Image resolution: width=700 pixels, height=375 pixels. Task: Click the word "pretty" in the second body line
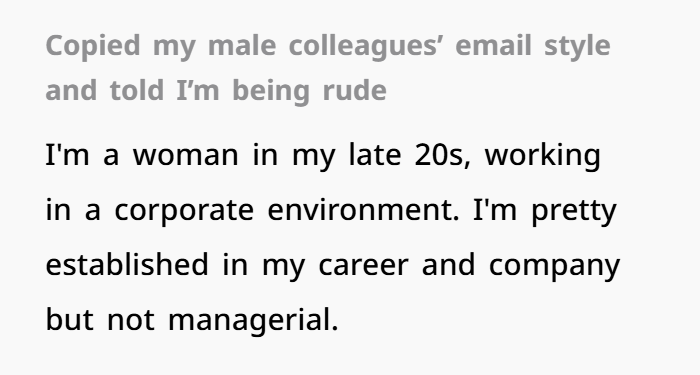tap(574, 210)
